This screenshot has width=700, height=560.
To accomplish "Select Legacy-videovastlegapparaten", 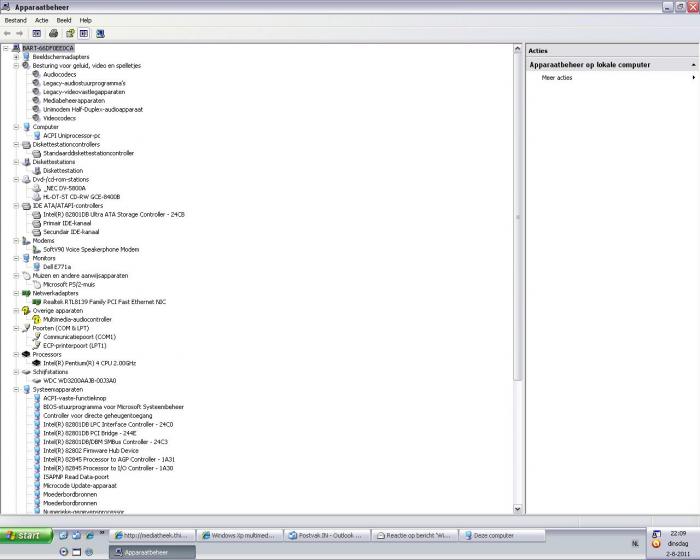I will [x=84, y=92].
